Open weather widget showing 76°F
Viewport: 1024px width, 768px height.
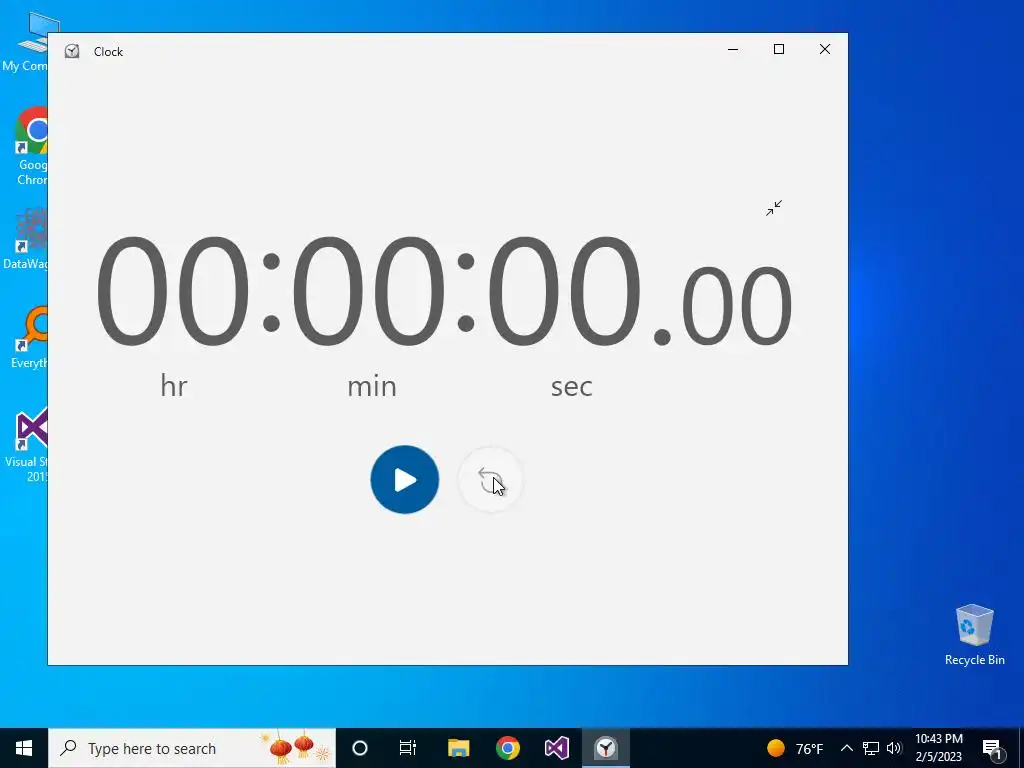(795, 748)
